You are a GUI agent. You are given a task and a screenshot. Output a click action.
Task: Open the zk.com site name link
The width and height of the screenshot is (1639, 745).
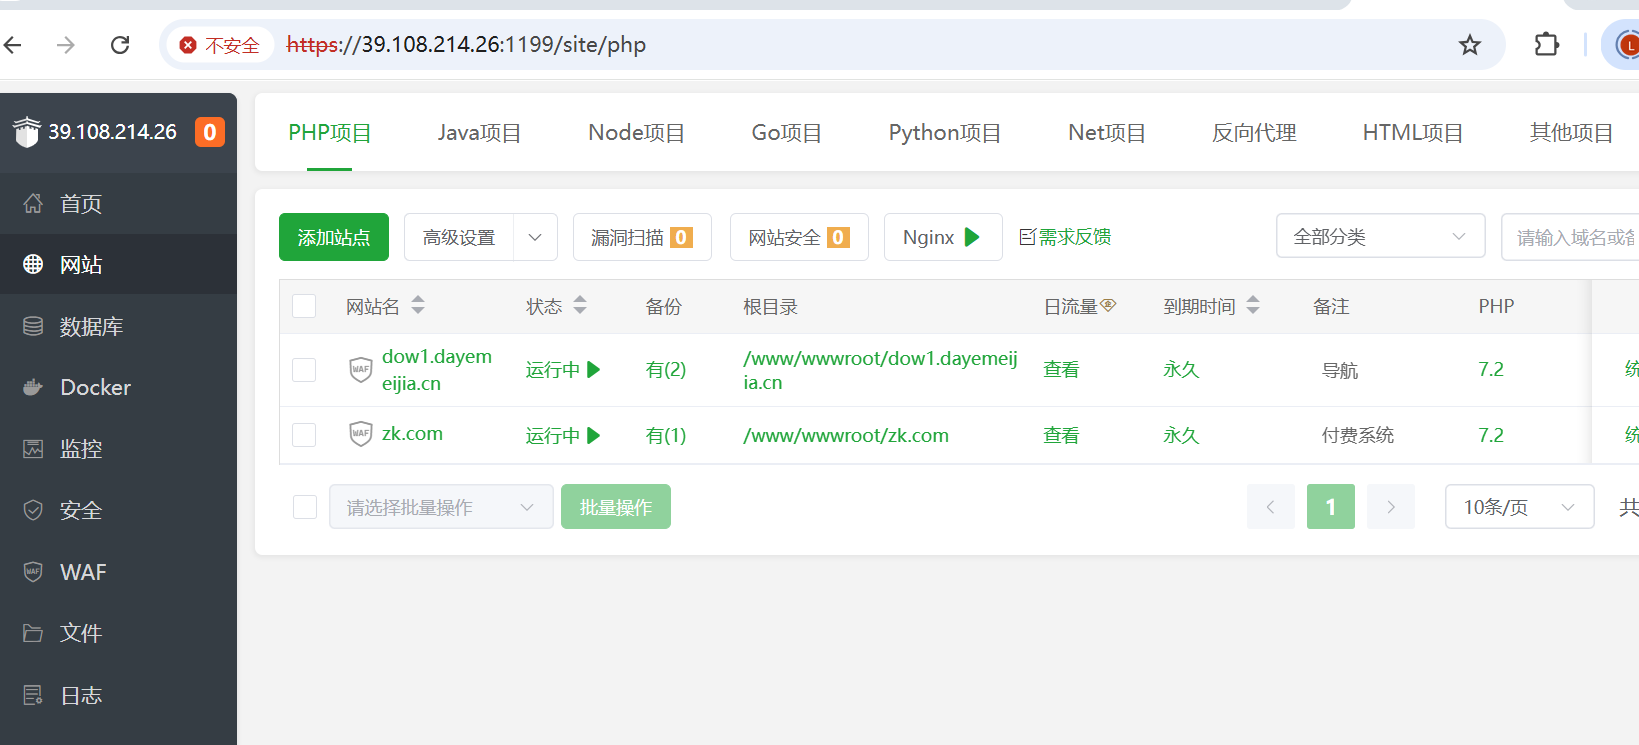coord(412,434)
